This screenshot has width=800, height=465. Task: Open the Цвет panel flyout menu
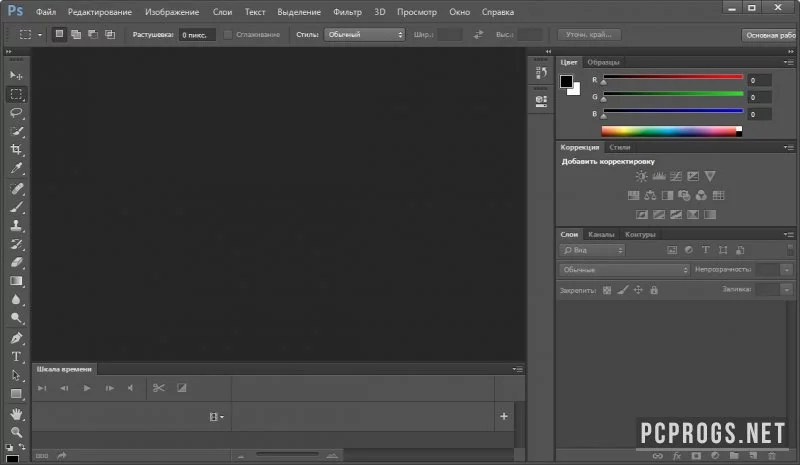click(789, 62)
